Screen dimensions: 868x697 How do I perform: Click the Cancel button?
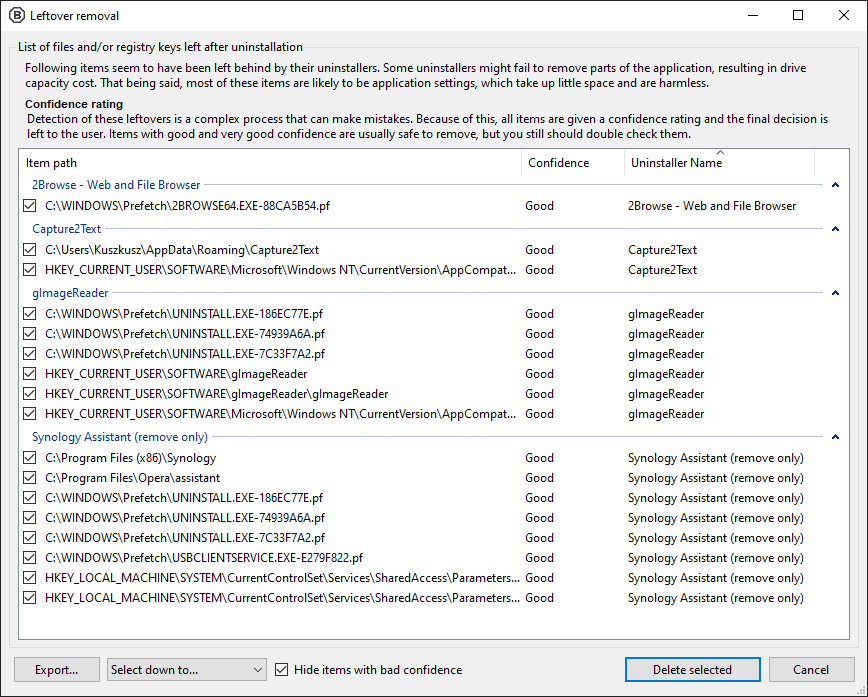[x=811, y=670]
